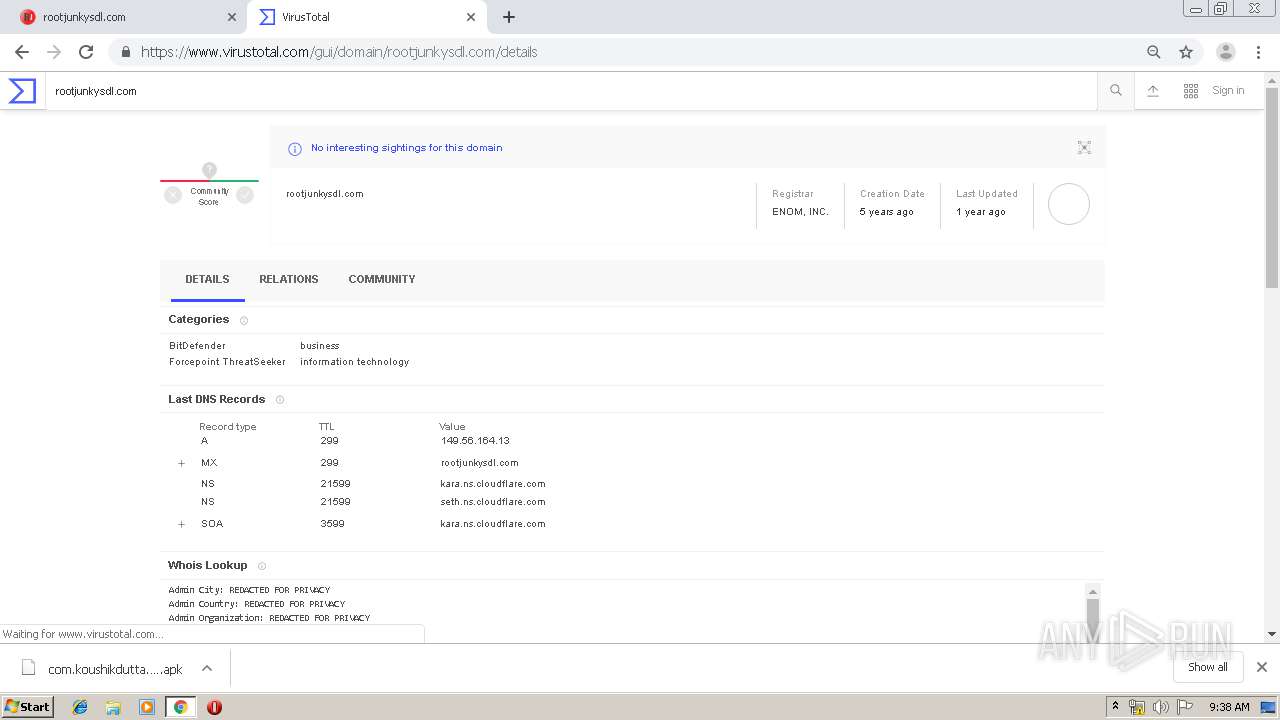This screenshot has height=720, width=1280.
Task: Click the Whois Lookup box scrollbar up arrow
Action: pos(1093,591)
